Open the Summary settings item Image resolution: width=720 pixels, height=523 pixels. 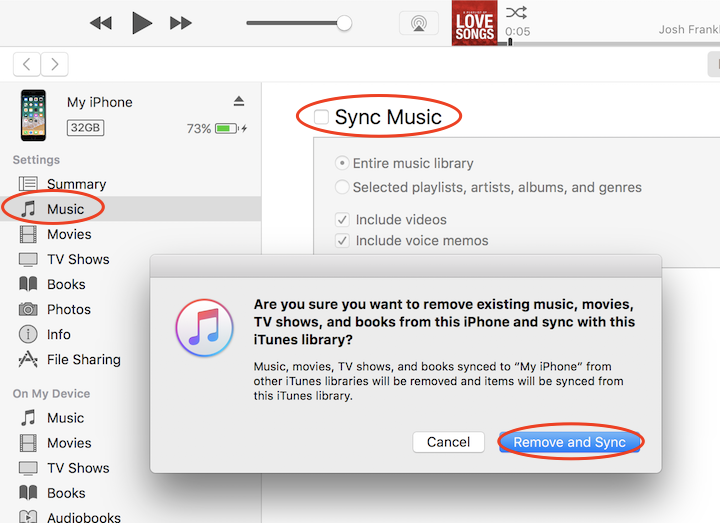(130, 184)
